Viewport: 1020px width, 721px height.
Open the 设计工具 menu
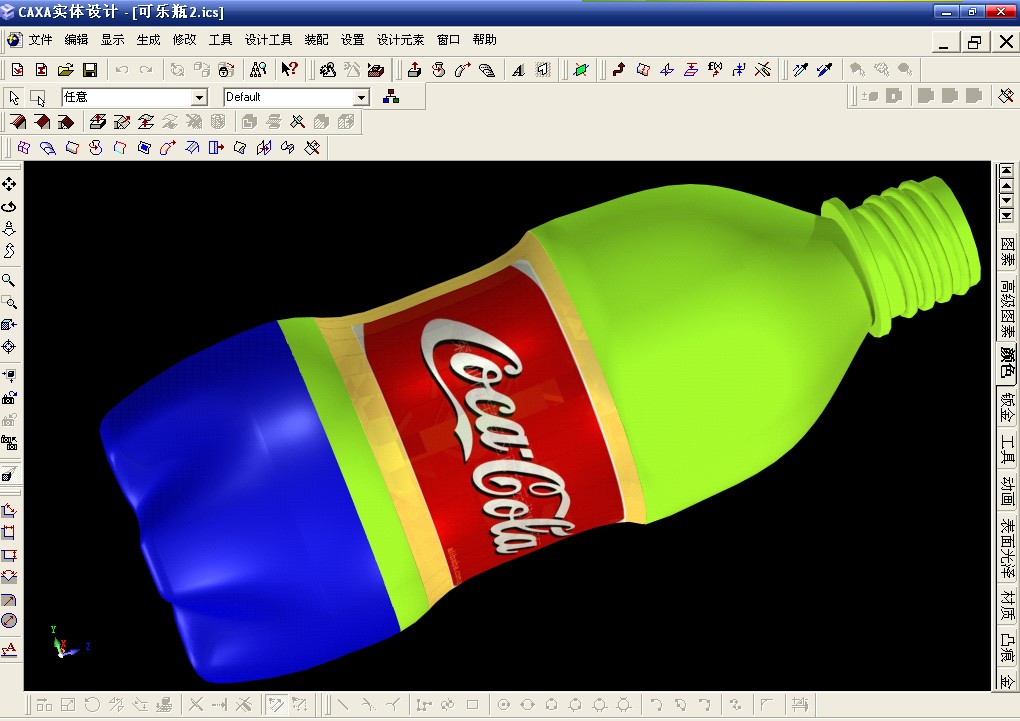[268, 40]
